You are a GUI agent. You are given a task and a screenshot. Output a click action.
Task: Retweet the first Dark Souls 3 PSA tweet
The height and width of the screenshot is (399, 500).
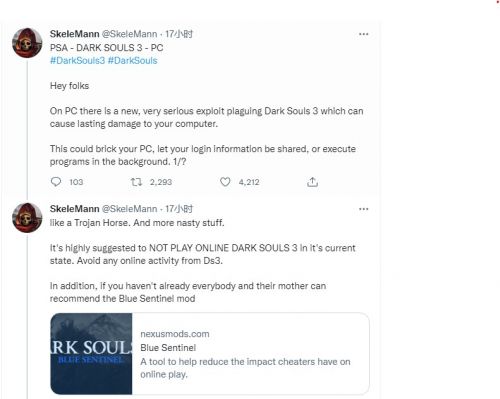coord(136,182)
